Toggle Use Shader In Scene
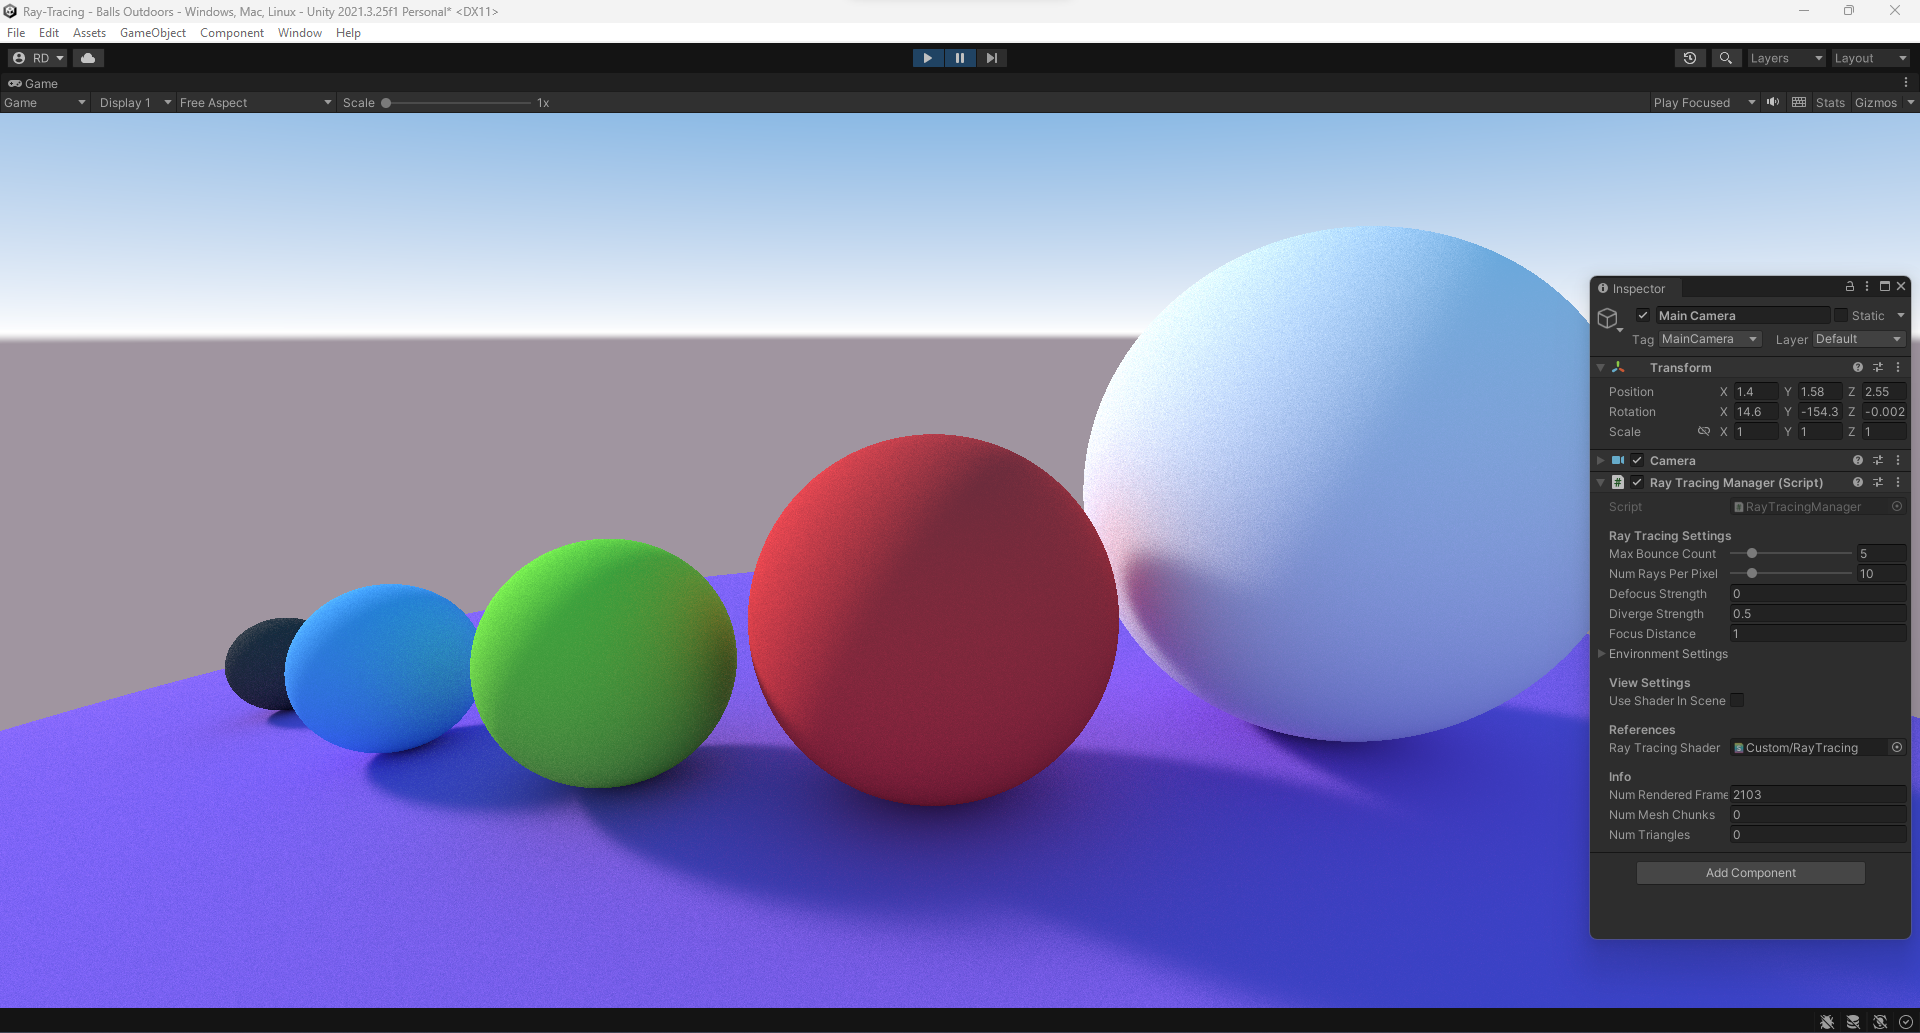The width and height of the screenshot is (1920, 1033). (x=1737, y=700)
